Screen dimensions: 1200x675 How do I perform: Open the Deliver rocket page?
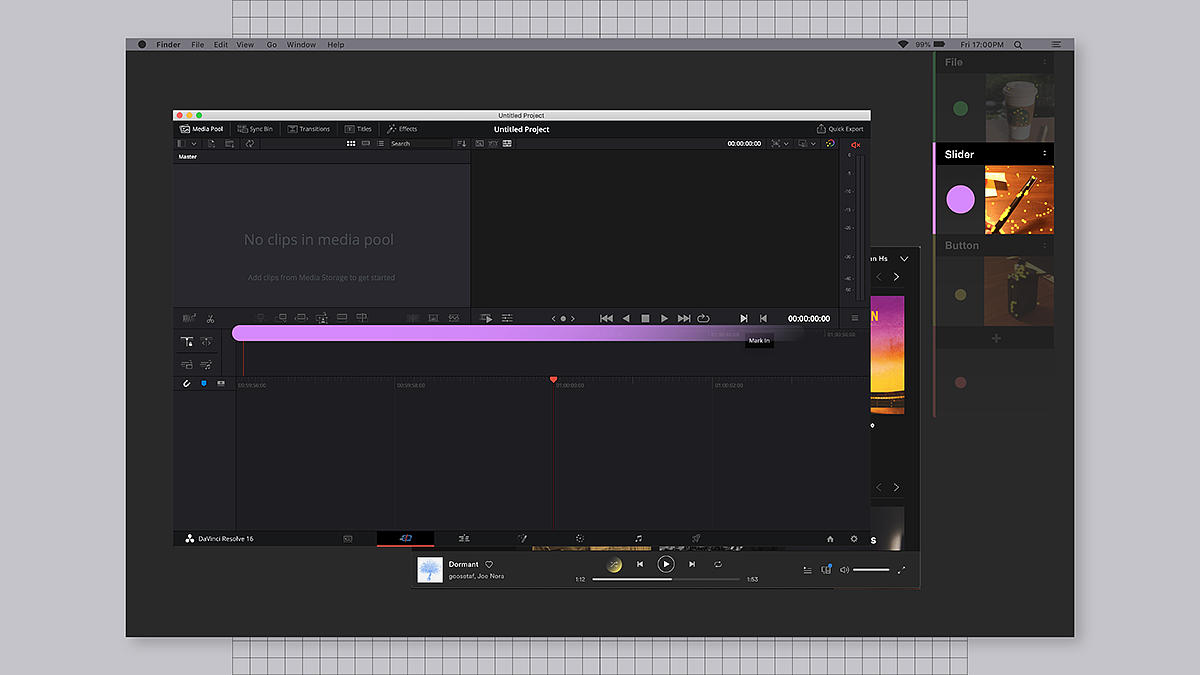click(x=696, y=539)
